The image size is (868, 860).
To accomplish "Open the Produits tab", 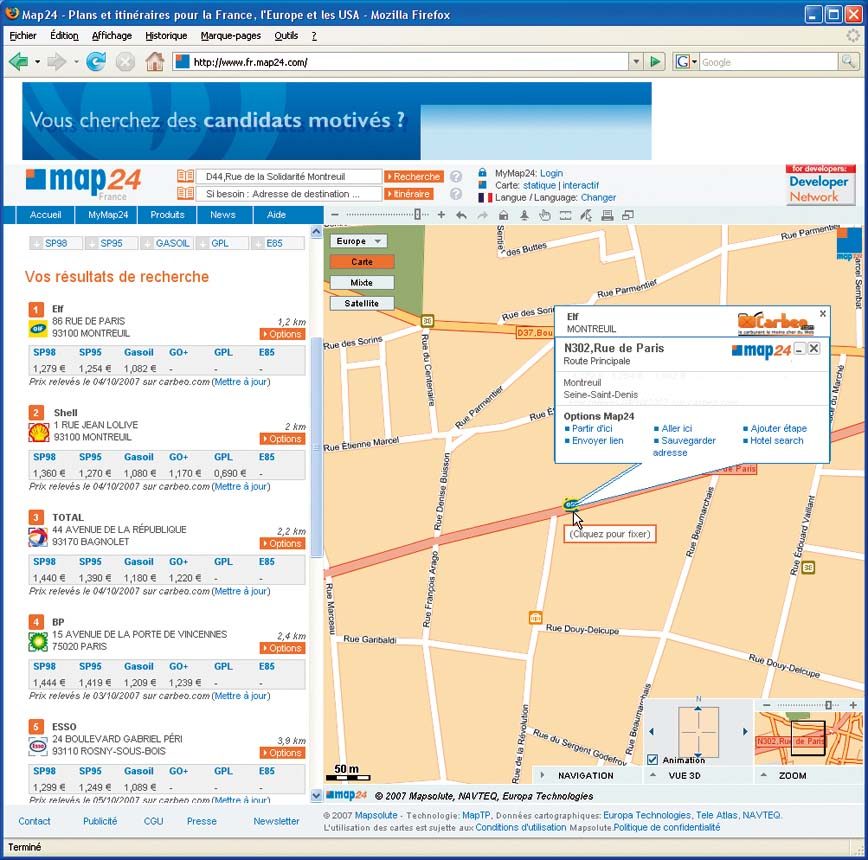I will pos(167,215).
